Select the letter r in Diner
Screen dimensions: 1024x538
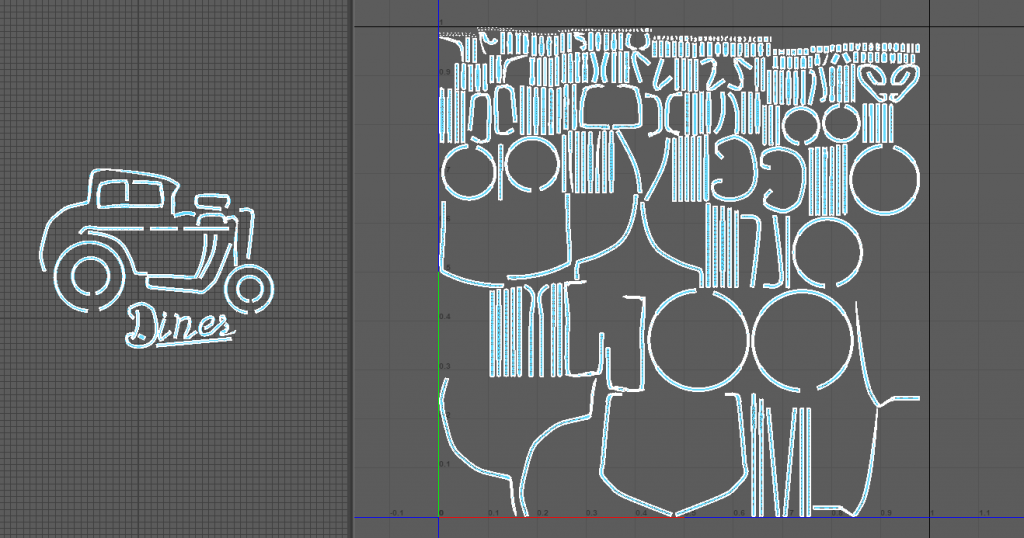tap(222, 325)
